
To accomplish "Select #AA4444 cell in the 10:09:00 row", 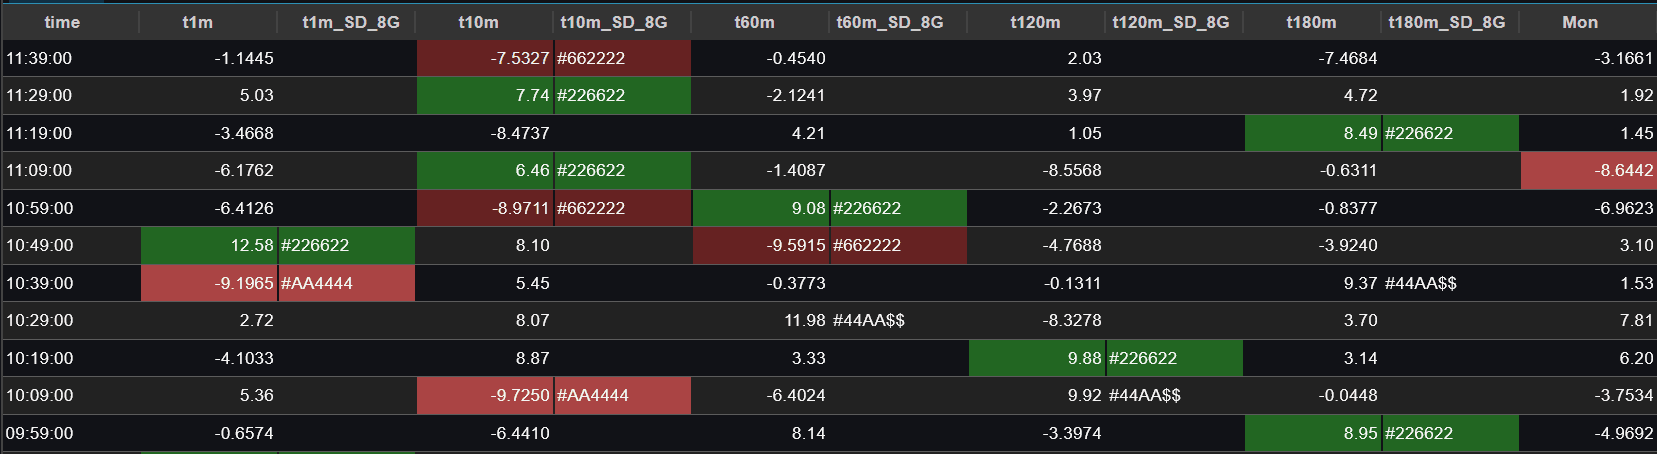I will coord(592,395).
